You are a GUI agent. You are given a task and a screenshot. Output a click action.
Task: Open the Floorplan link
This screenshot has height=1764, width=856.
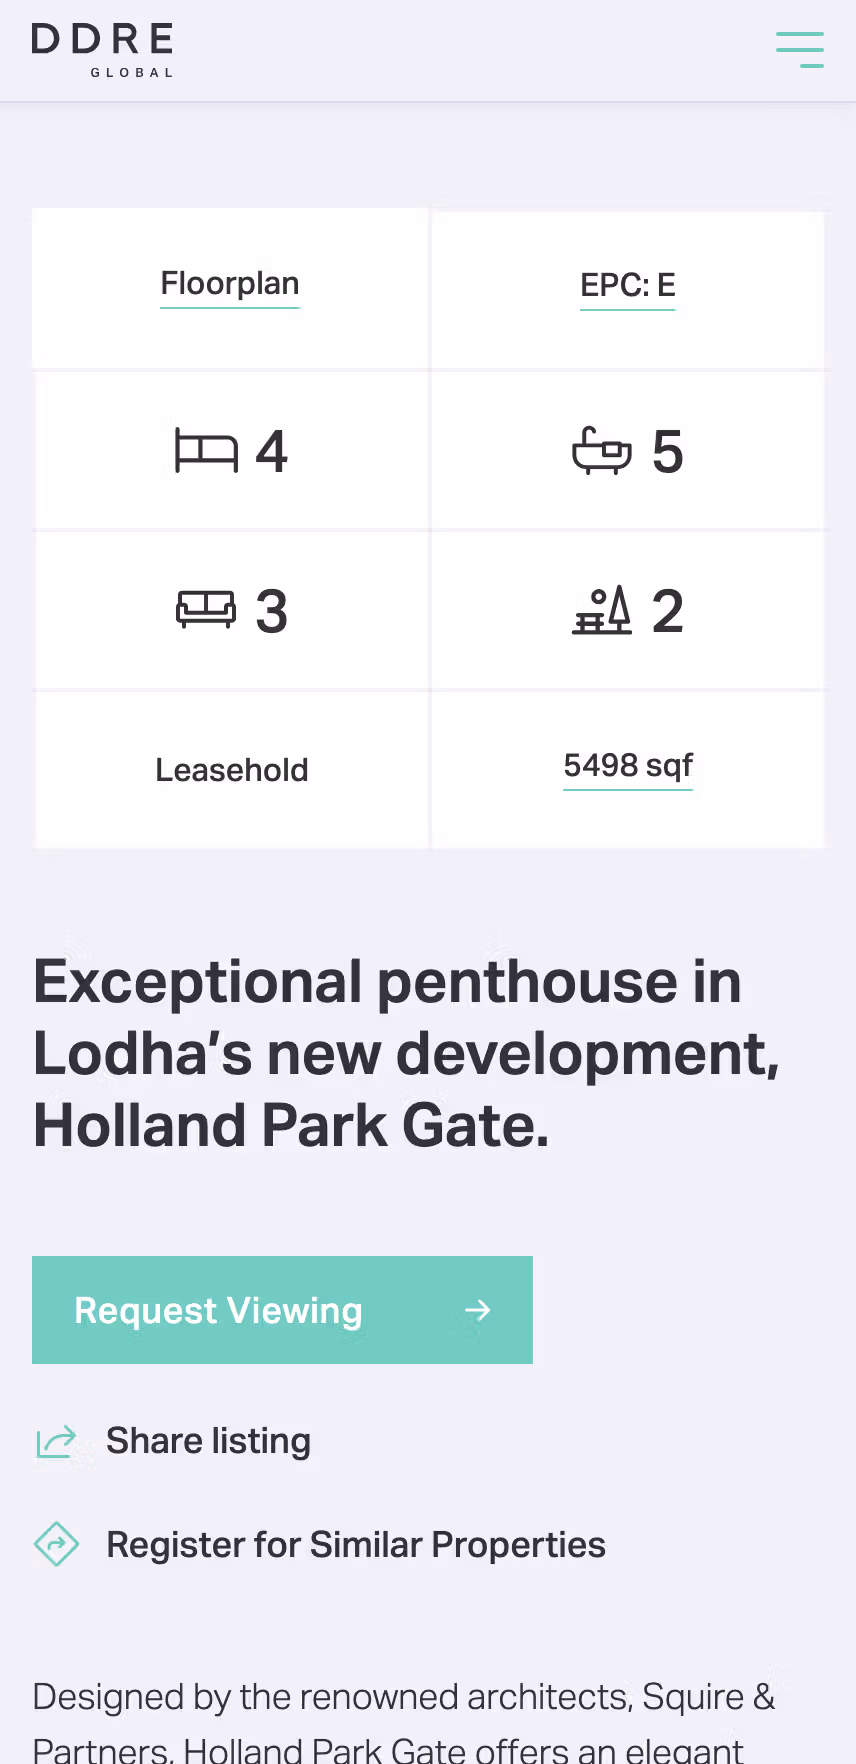tap(230, 284)
